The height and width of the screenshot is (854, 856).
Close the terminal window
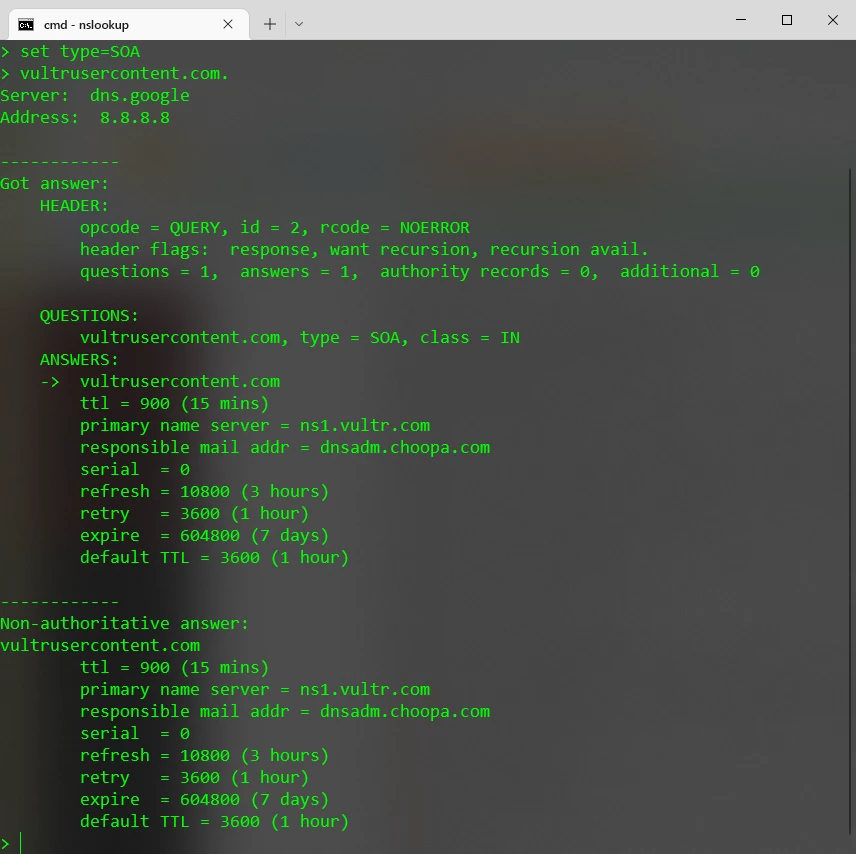(x=833, y=20)
